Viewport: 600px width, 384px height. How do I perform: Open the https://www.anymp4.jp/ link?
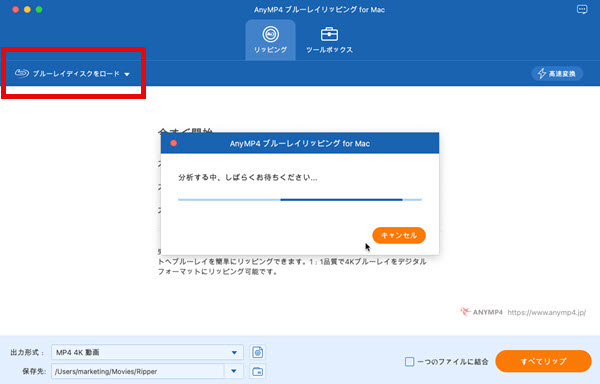[x=546, y=312]
